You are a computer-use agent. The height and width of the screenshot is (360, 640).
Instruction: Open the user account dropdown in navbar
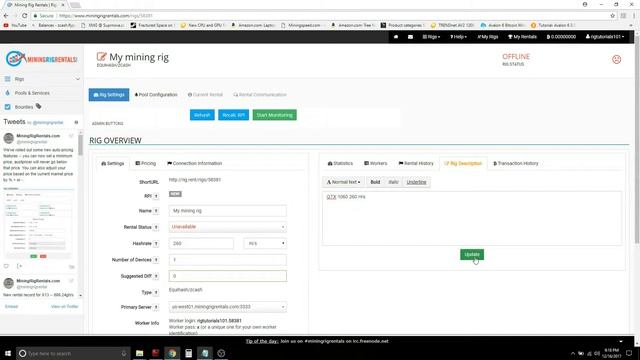(605, 37)
